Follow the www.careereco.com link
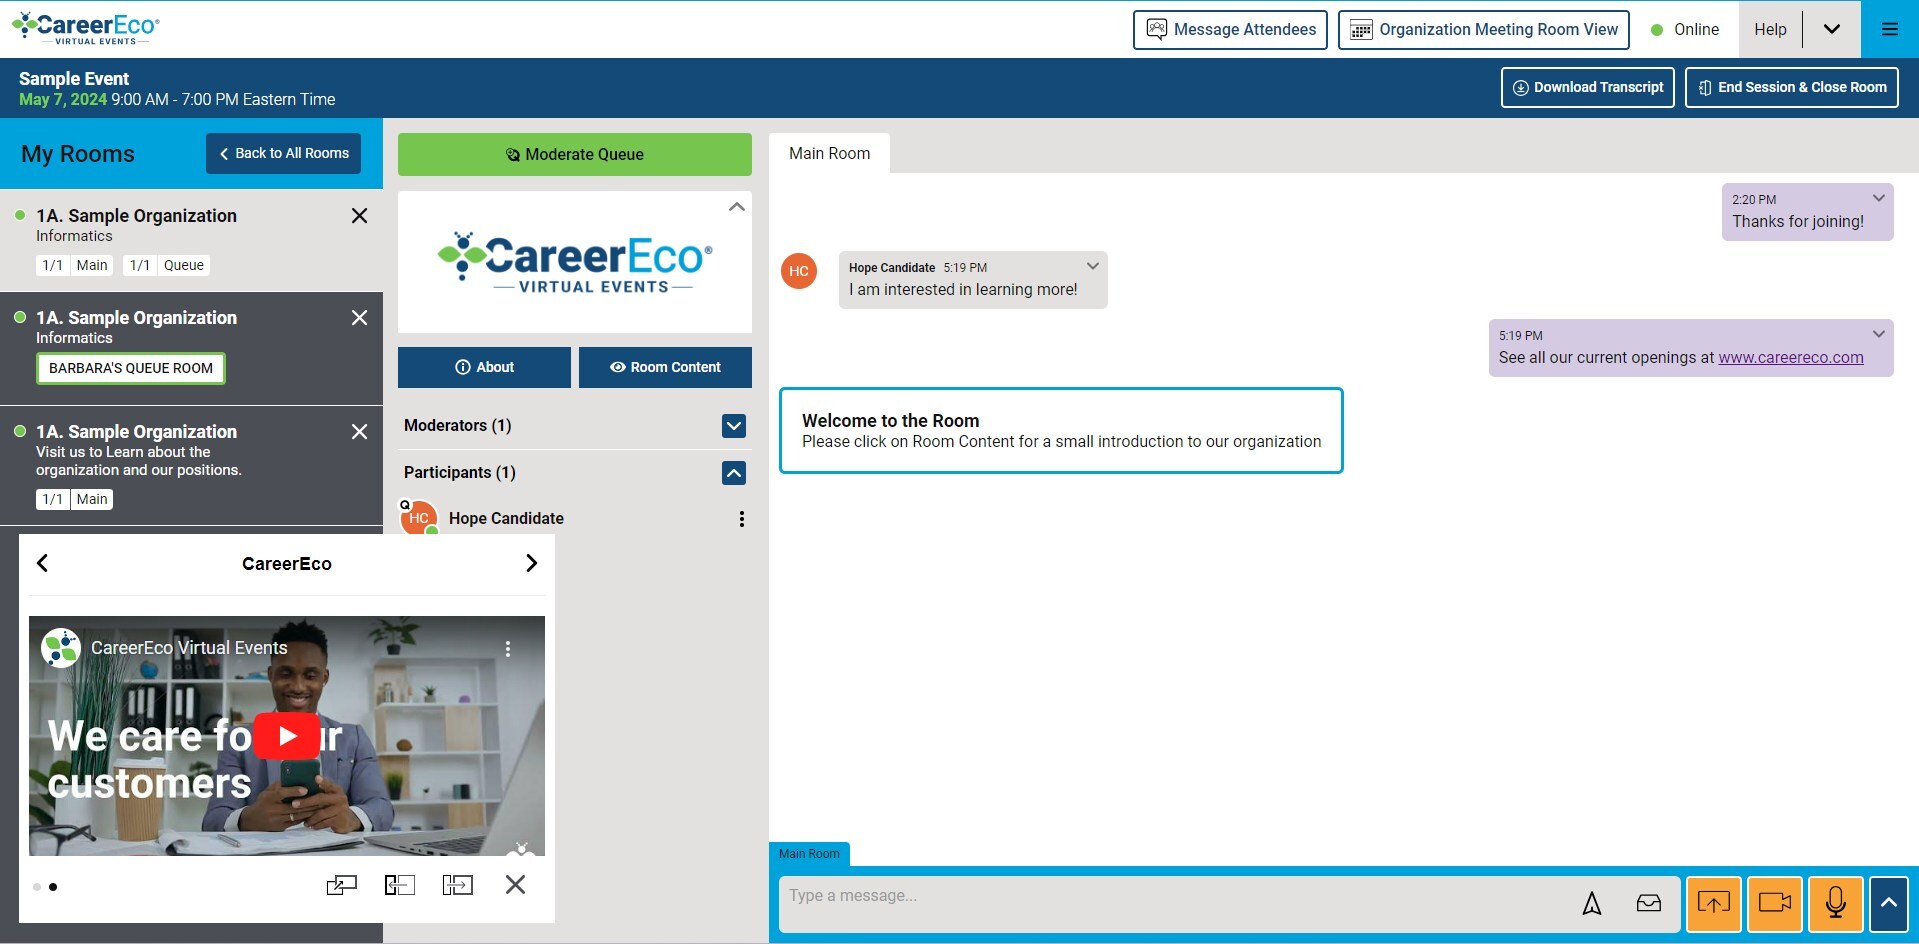 1790,358
